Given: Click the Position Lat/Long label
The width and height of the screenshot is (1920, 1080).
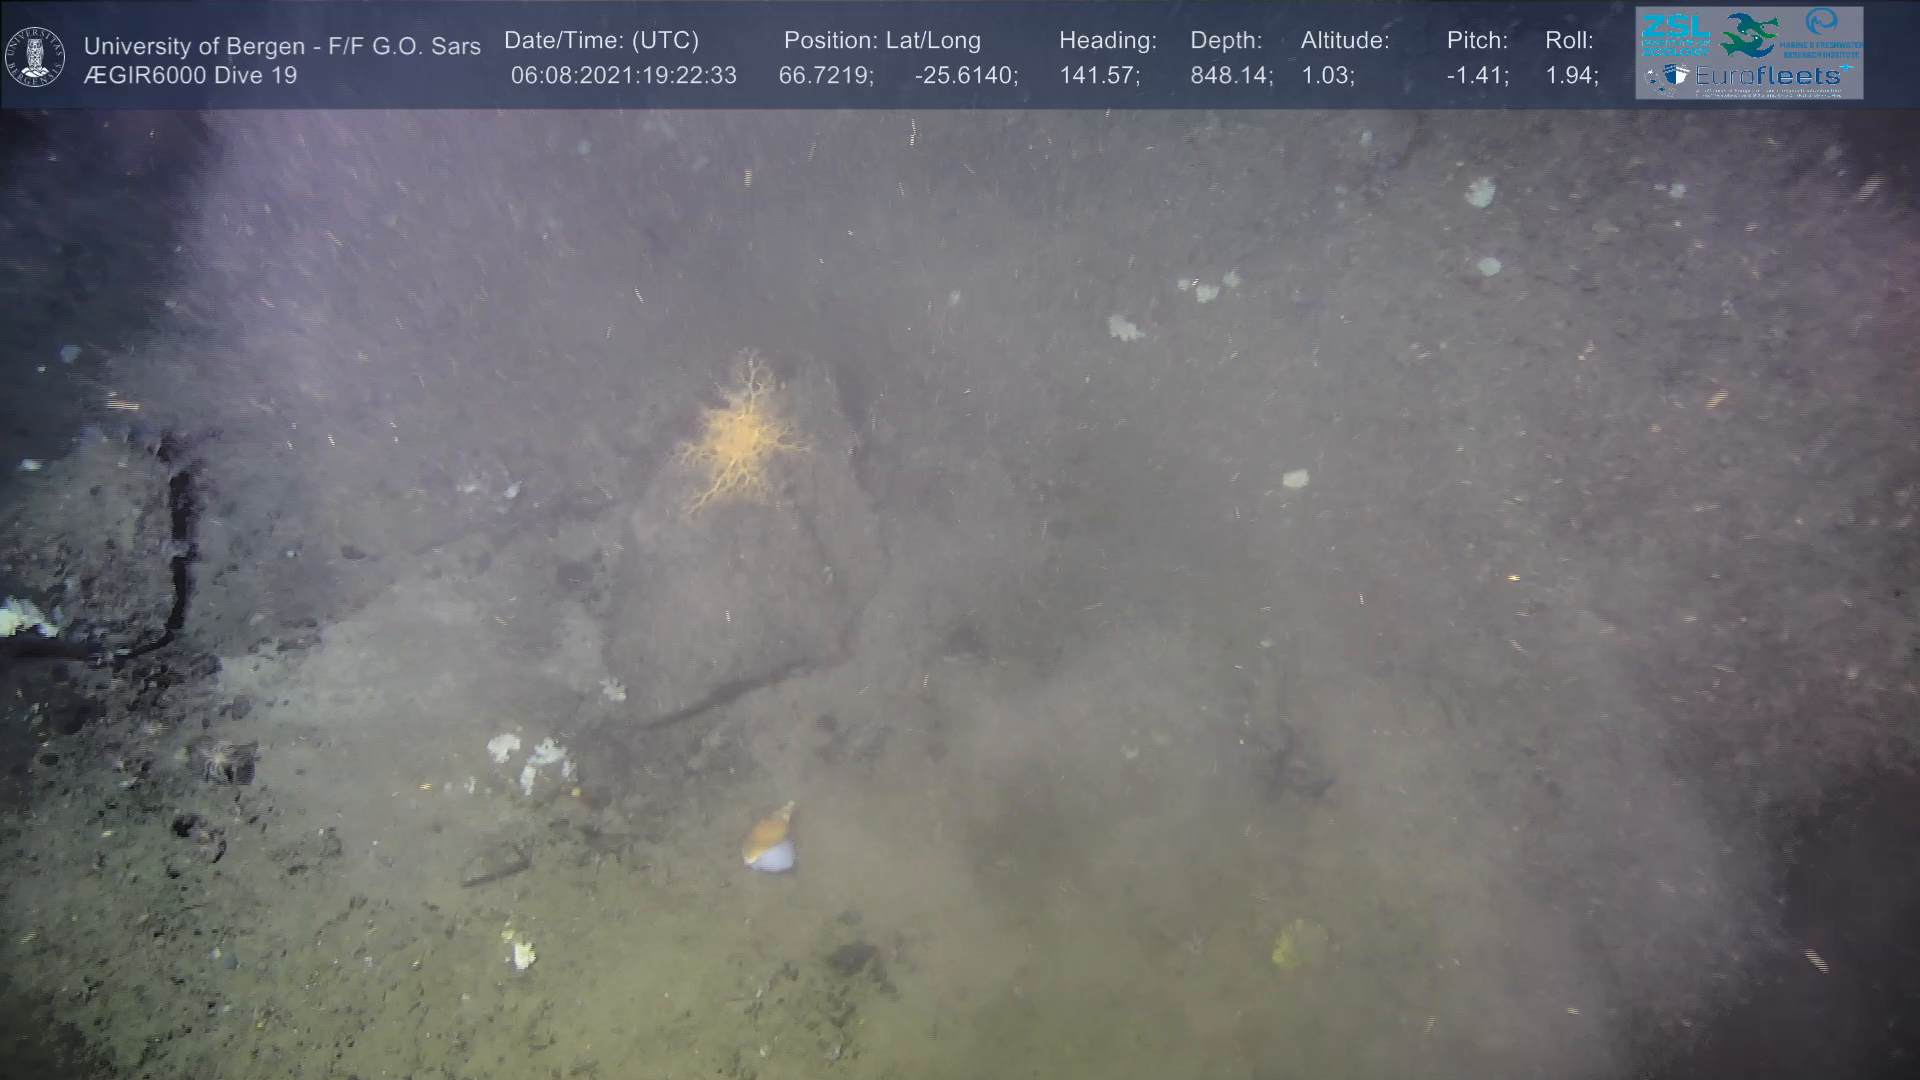Looking at the screenshot, I should coord(881,41).
